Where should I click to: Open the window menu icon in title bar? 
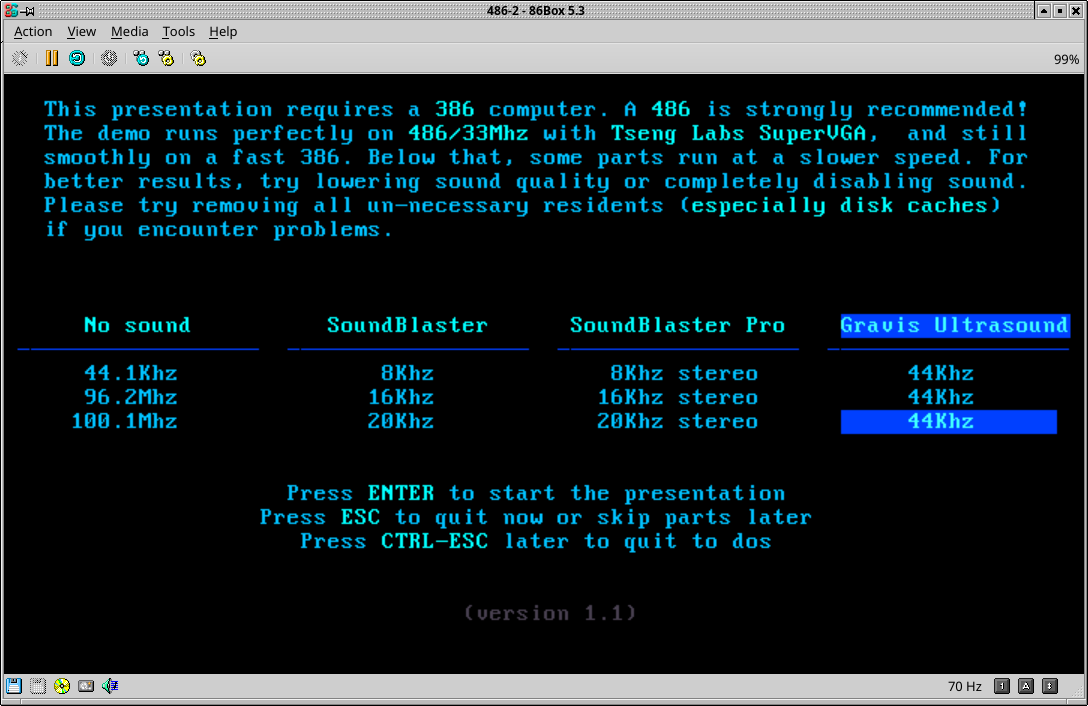coord(10,10)
